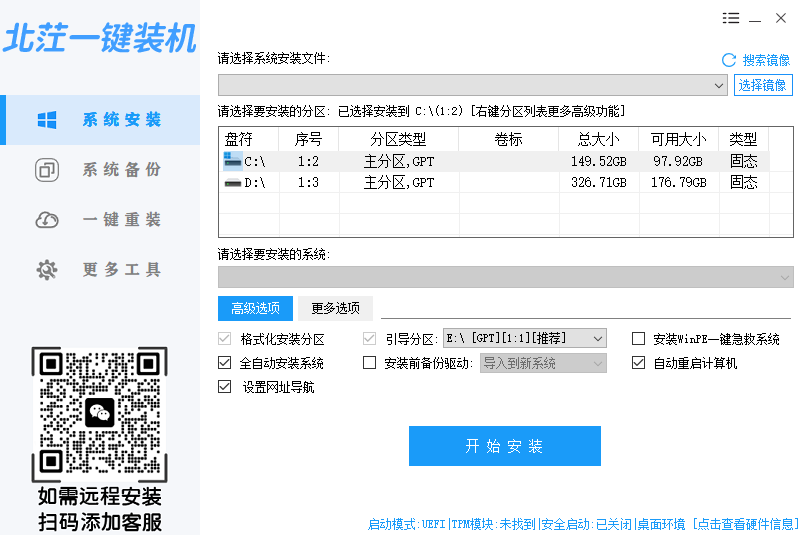Switch to the 高级选项 tab

[x=255, y=308]
